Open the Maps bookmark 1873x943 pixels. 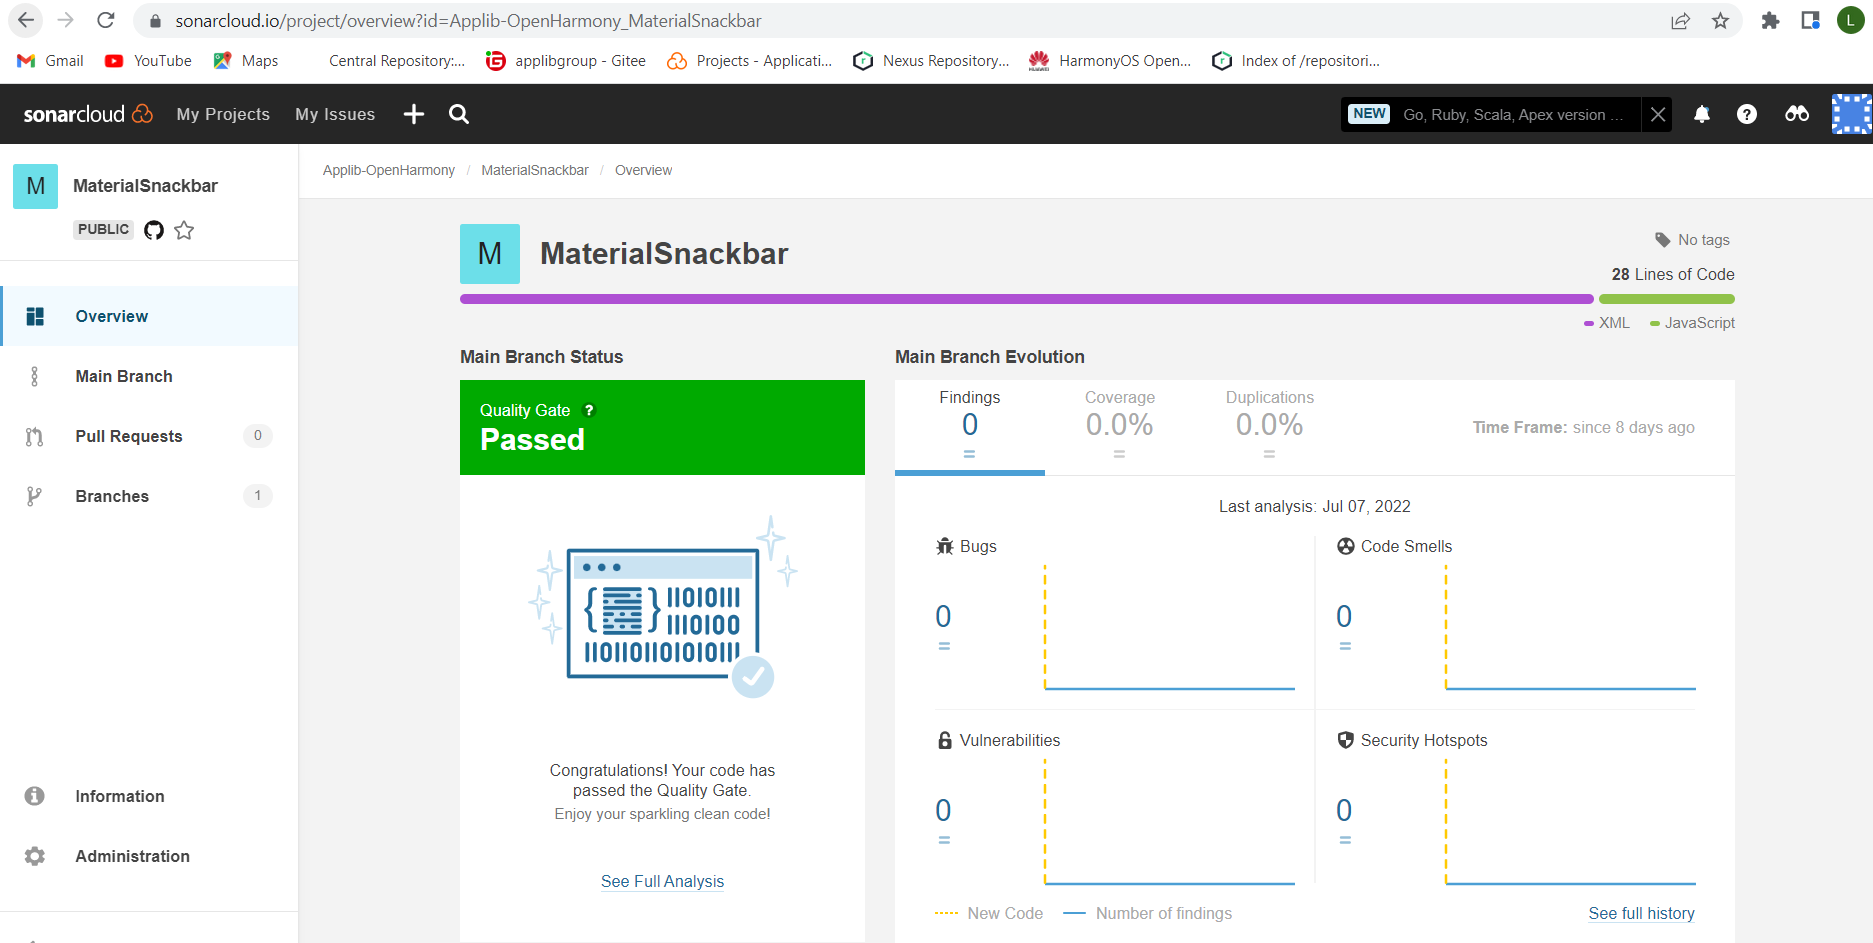(246, 61)
